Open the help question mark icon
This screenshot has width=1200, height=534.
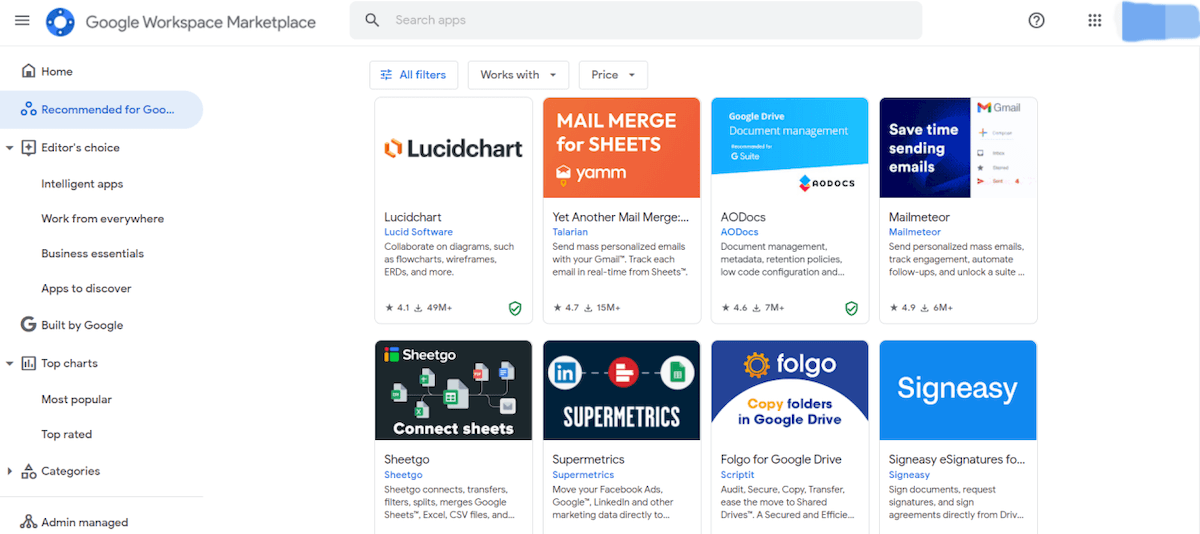(1037, 20)
